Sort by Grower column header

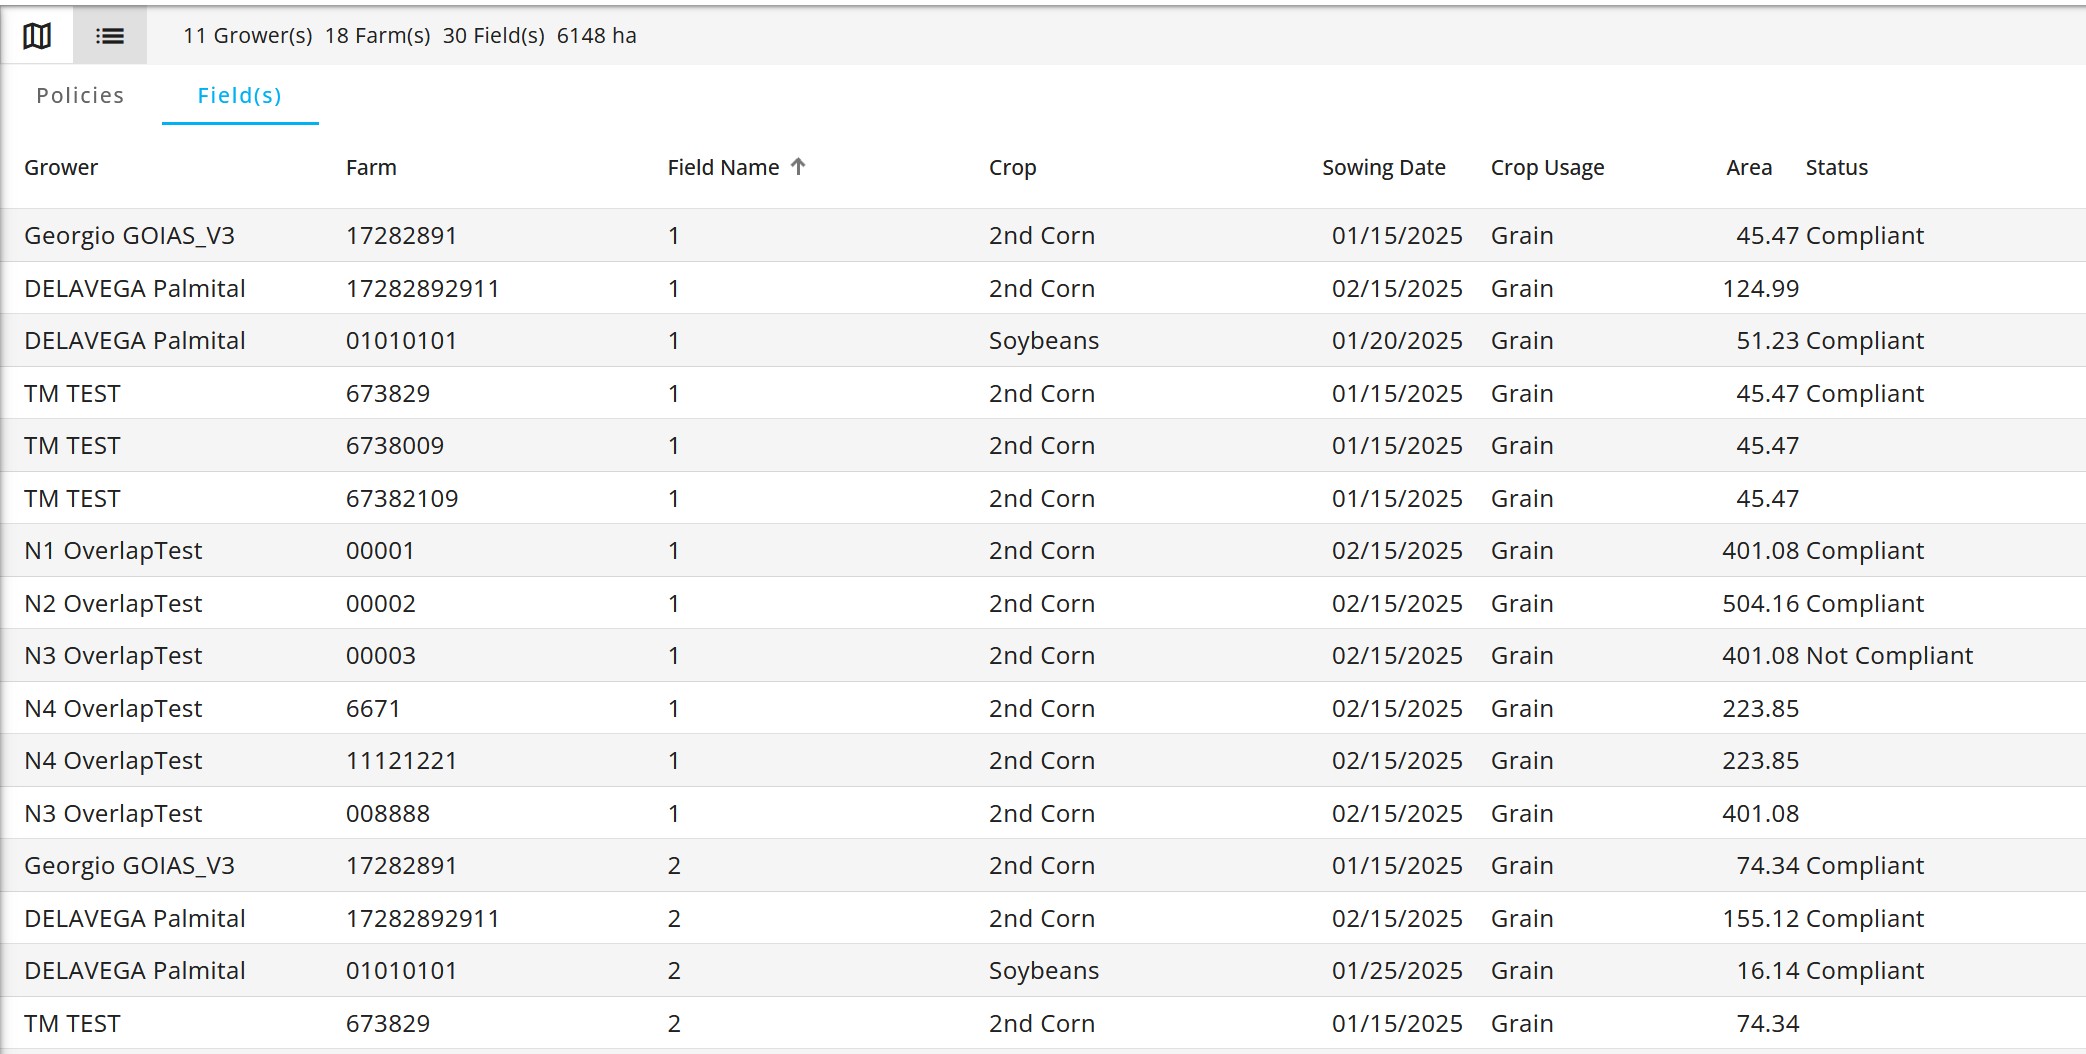[x=61, y=167]
